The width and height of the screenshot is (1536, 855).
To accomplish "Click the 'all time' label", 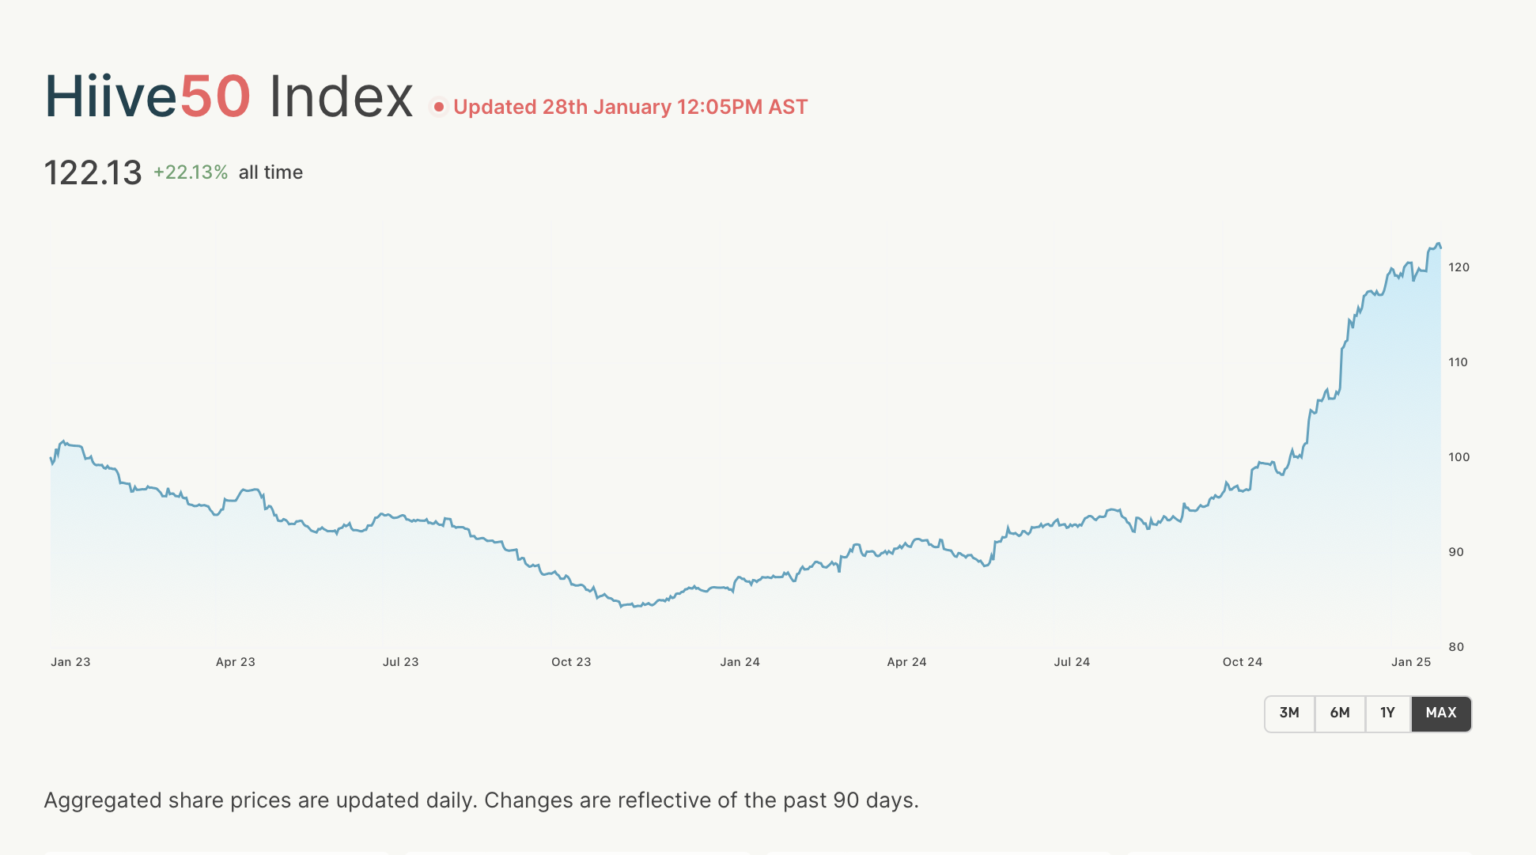I will tap(270, 172).
